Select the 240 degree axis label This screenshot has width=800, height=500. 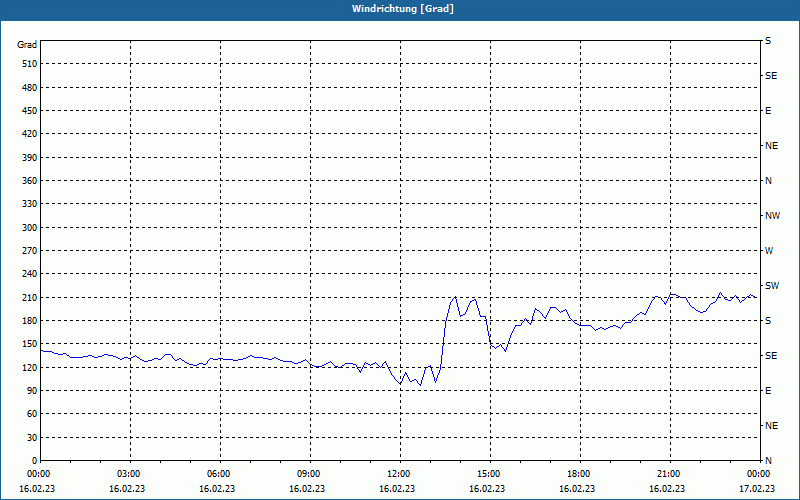[x=30, y=273]
